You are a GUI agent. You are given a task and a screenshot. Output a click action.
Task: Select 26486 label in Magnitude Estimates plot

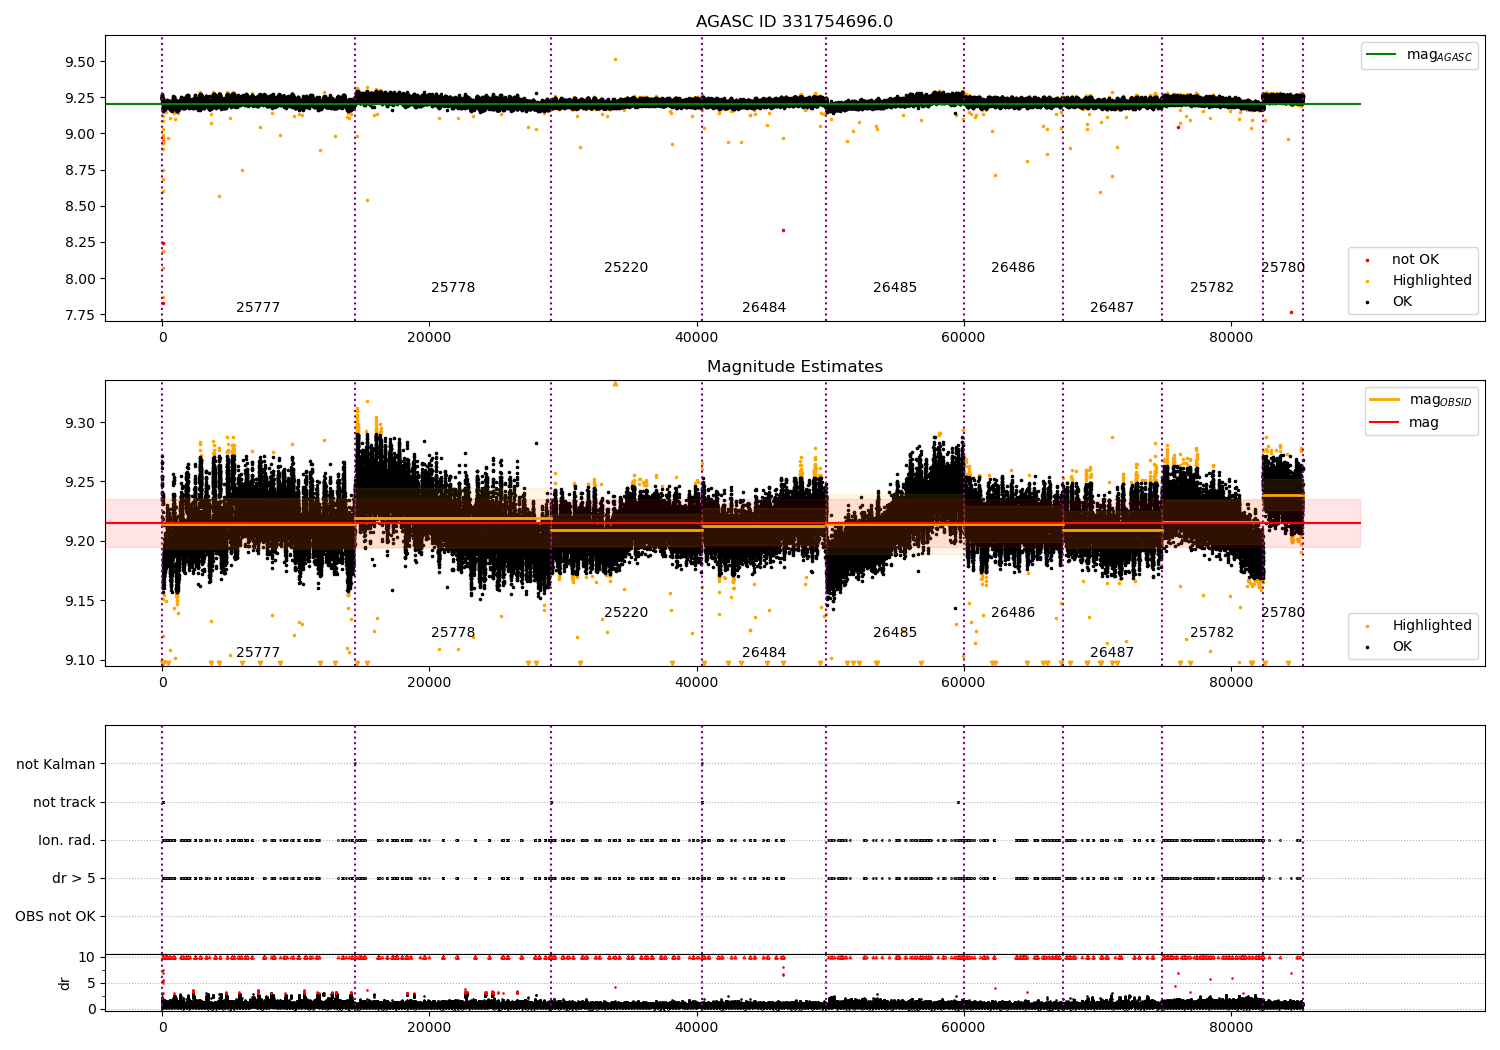(x=1013, y=613)
